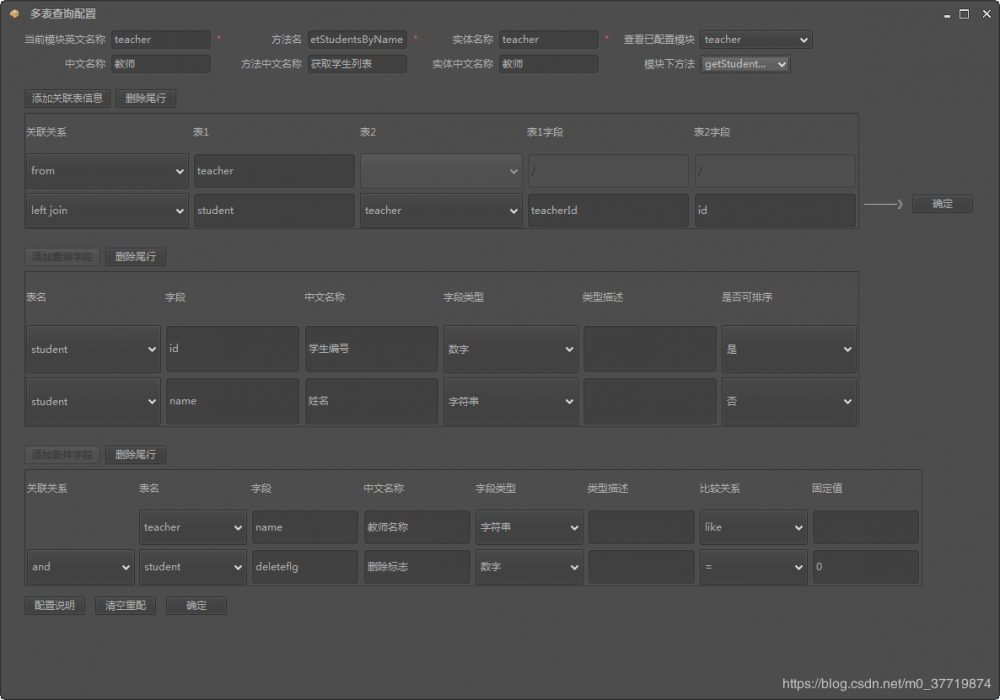
Task: Open the 'like' 比较关系 dropdown
Action: (x=754, y=527)
